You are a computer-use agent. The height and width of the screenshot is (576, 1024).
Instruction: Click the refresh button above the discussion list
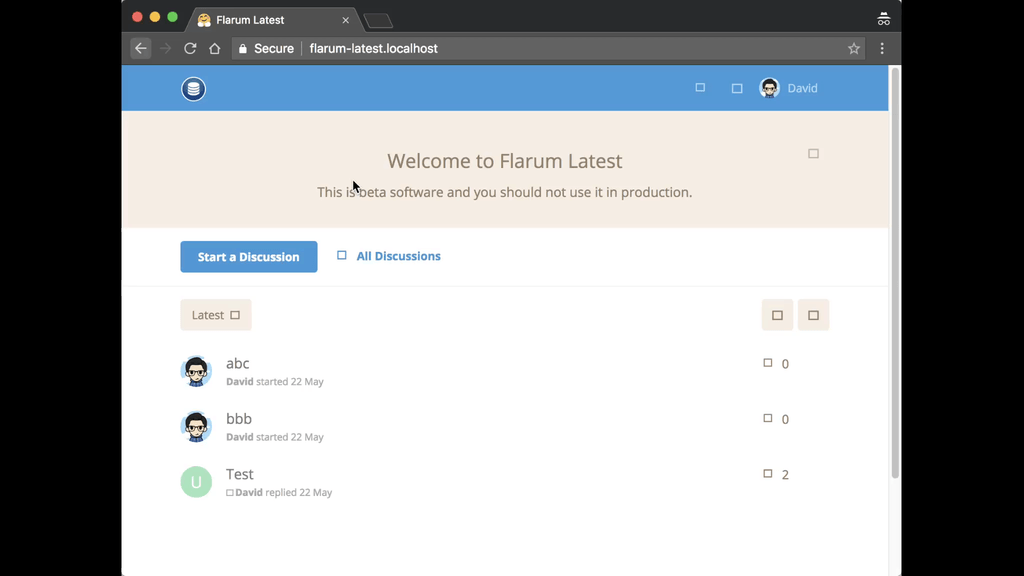coord(777,315)
